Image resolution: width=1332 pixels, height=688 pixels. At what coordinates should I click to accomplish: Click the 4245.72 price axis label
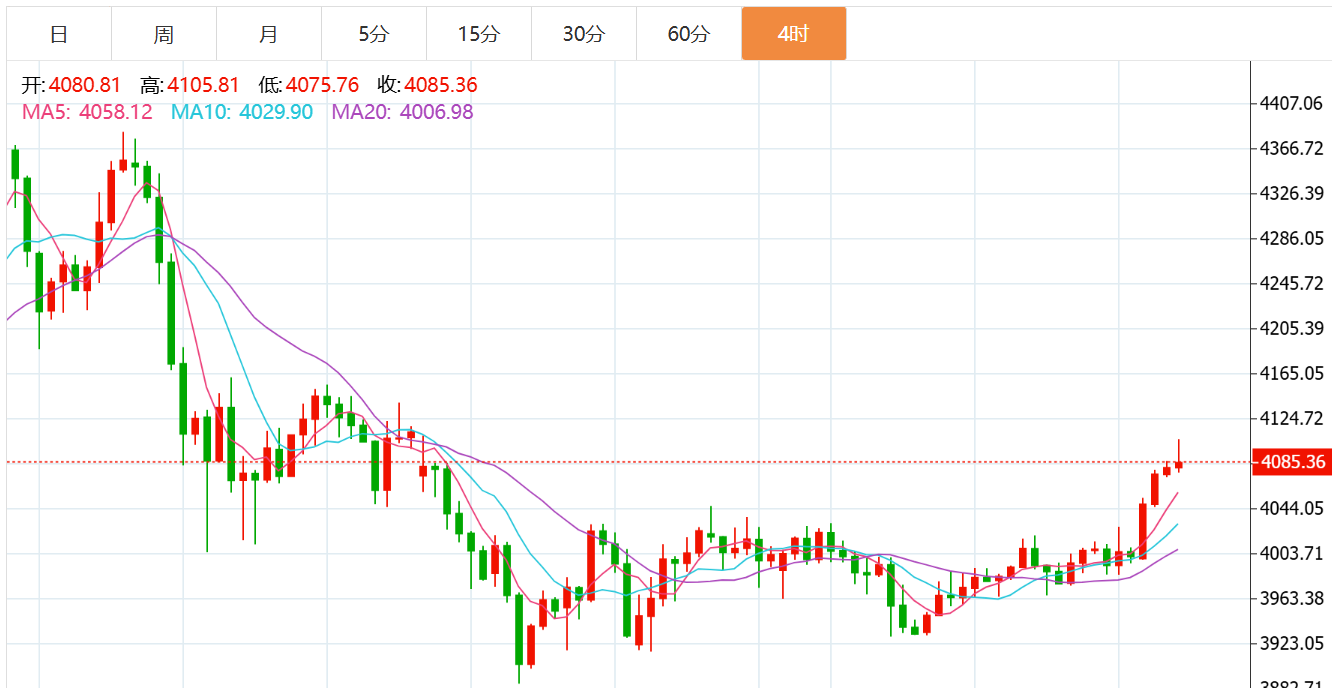coord(1294,283)
